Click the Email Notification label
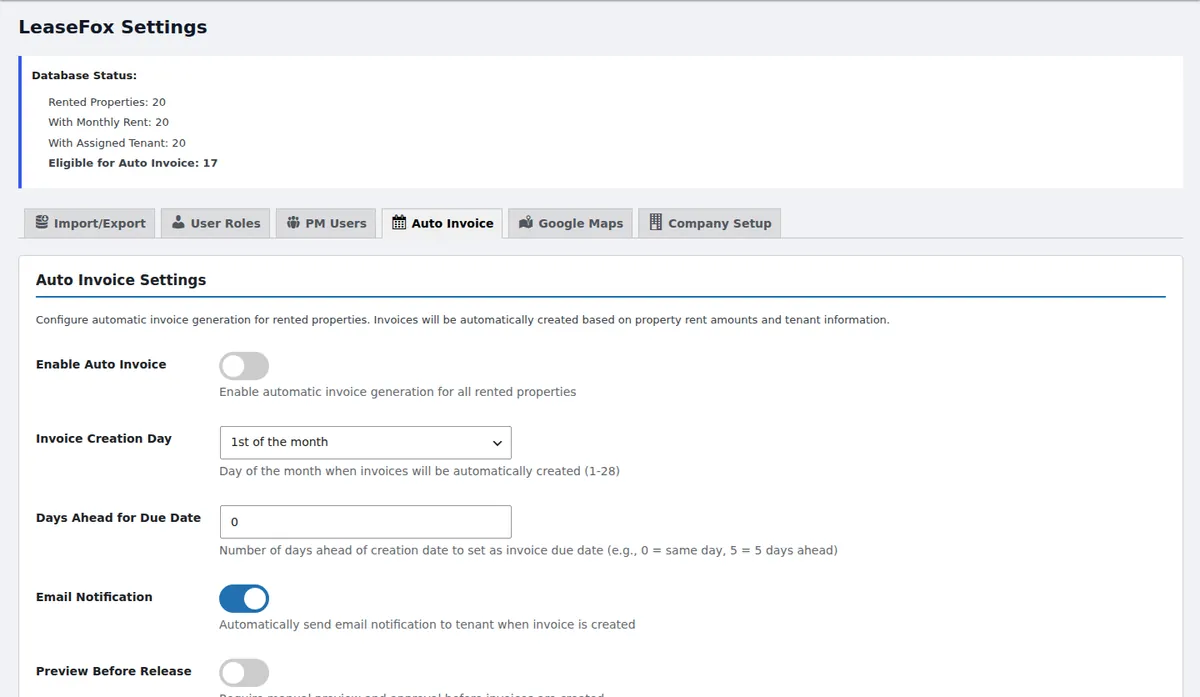The width and height of the screenshot is (1200, 697). pyautogui.click(x=94, y=597)
